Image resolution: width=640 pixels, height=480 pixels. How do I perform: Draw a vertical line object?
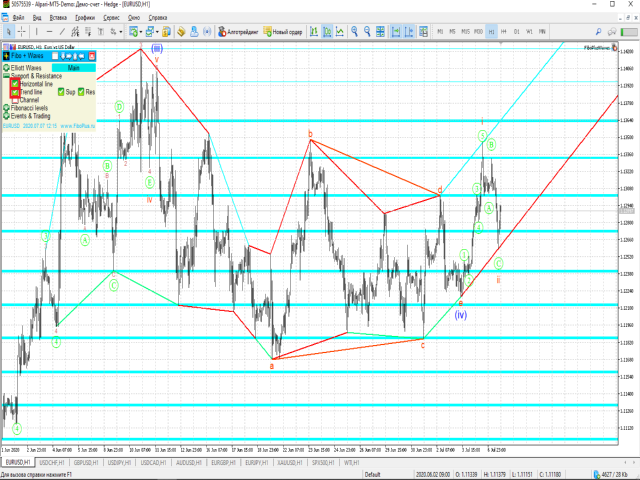[36, 31]
